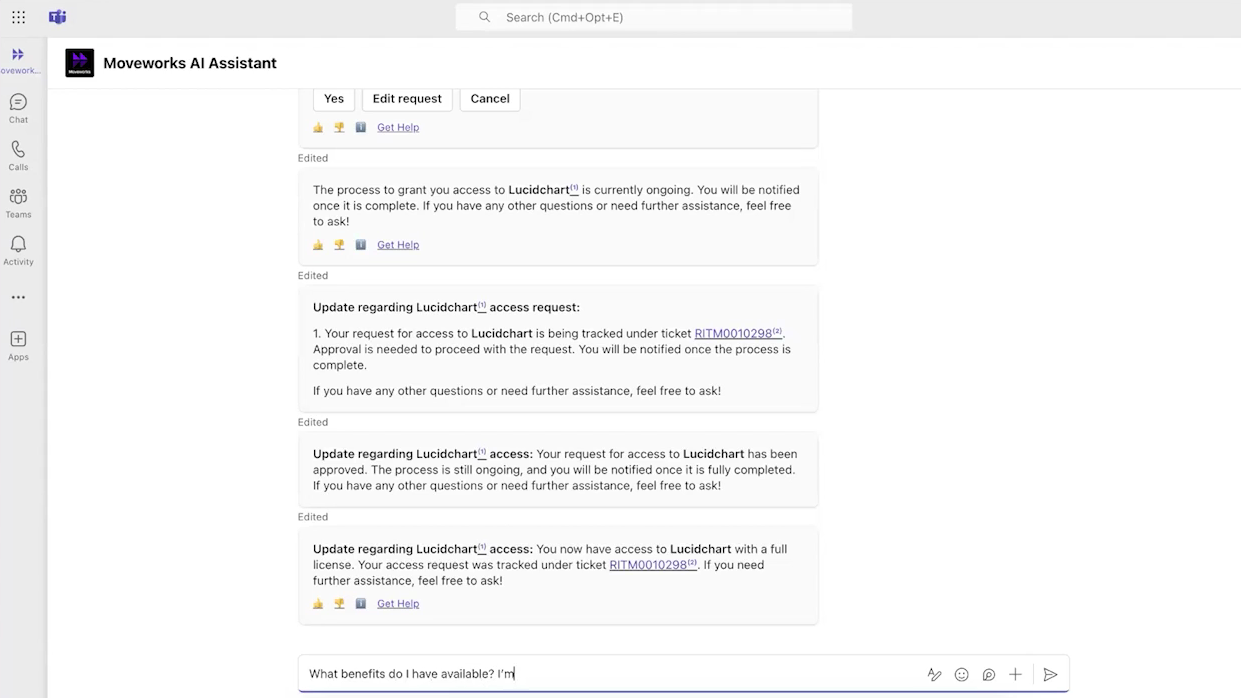The height and width of the screenshot is (698, 1241).
Task: Click the Microsoft Teams logo icon
Action: (57, 17)
